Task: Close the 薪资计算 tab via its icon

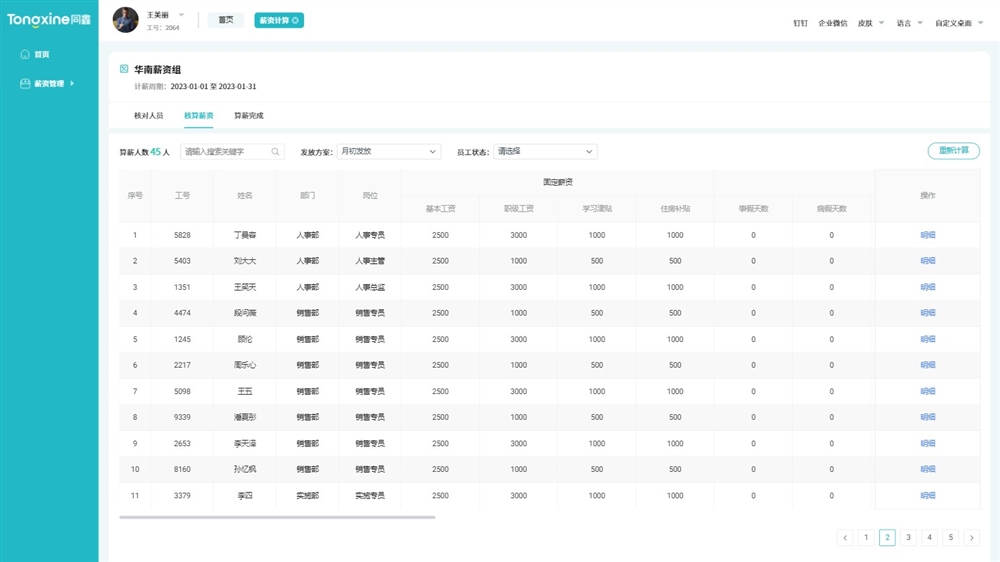Action: pyautogui.click(x=295, y=20)
